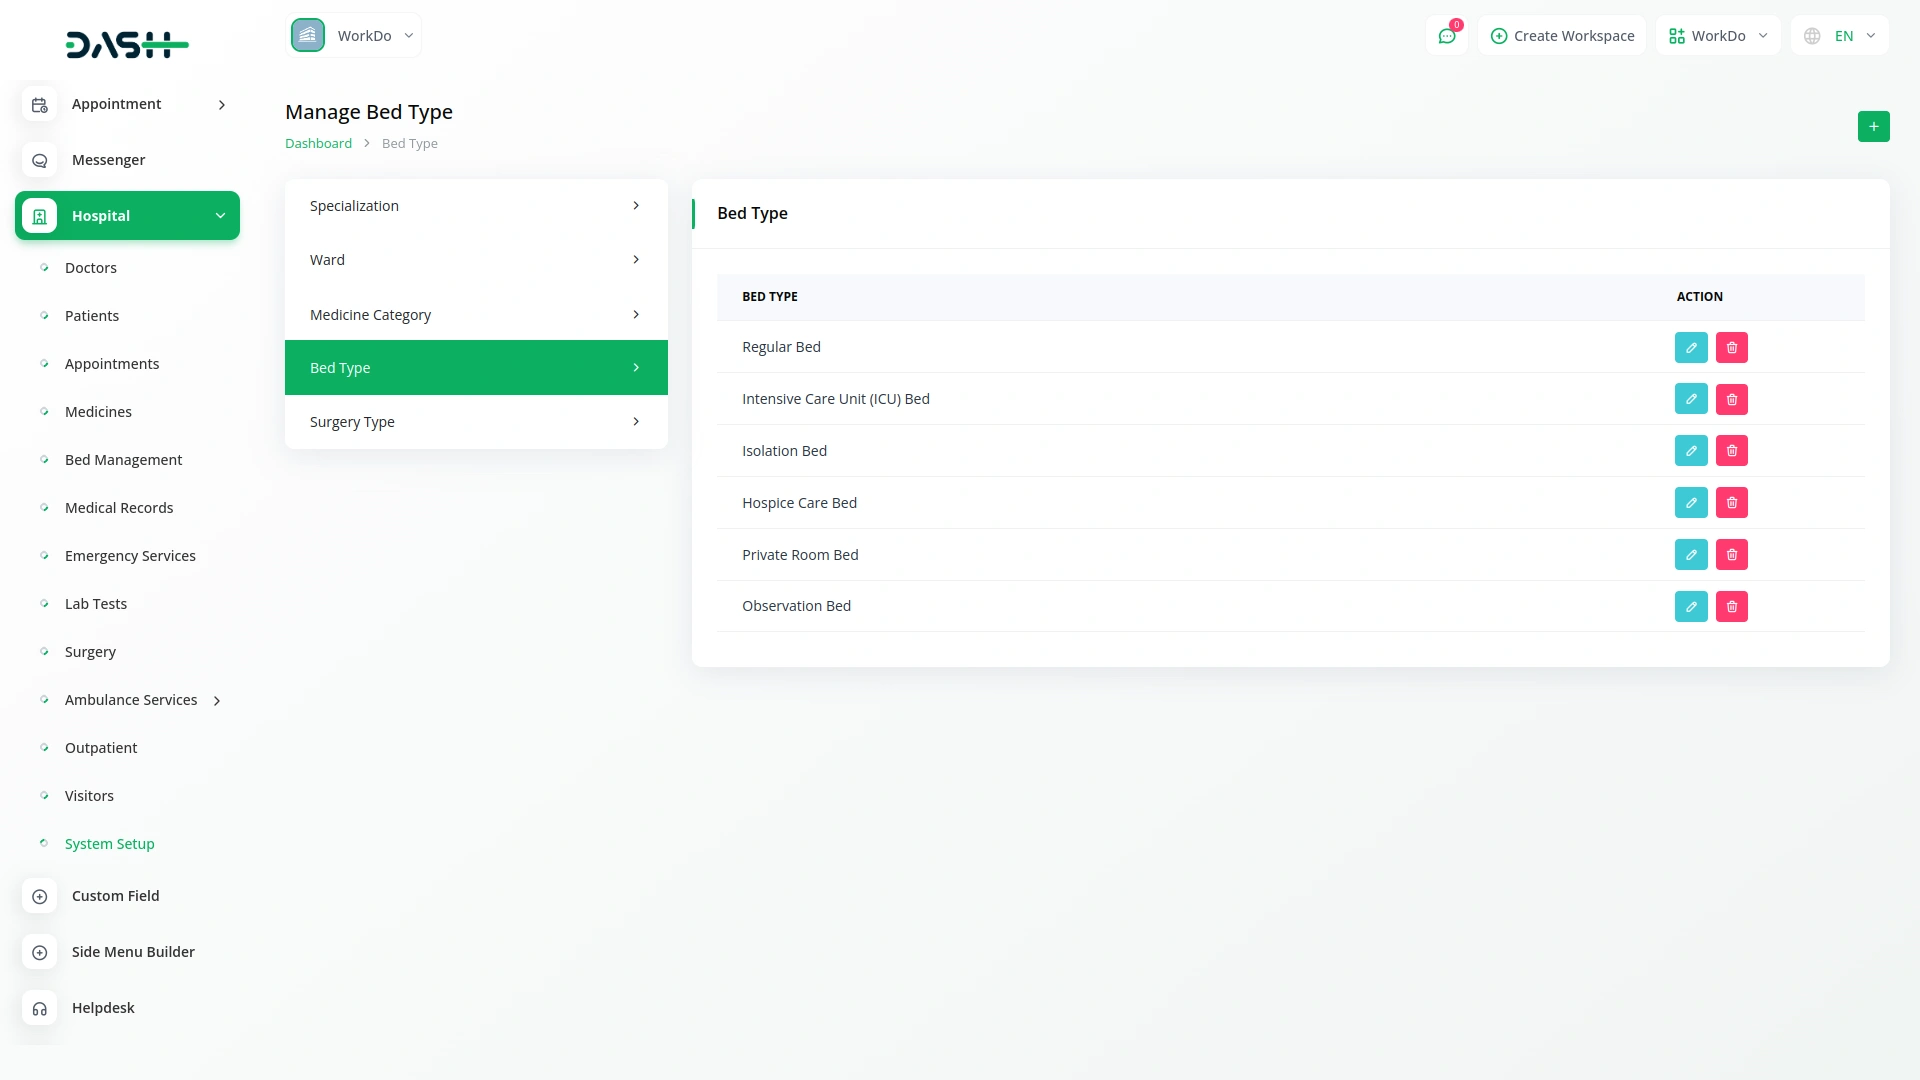
Task: Click the Custom Field sidebar icon
Action: [x=40, y=896]
